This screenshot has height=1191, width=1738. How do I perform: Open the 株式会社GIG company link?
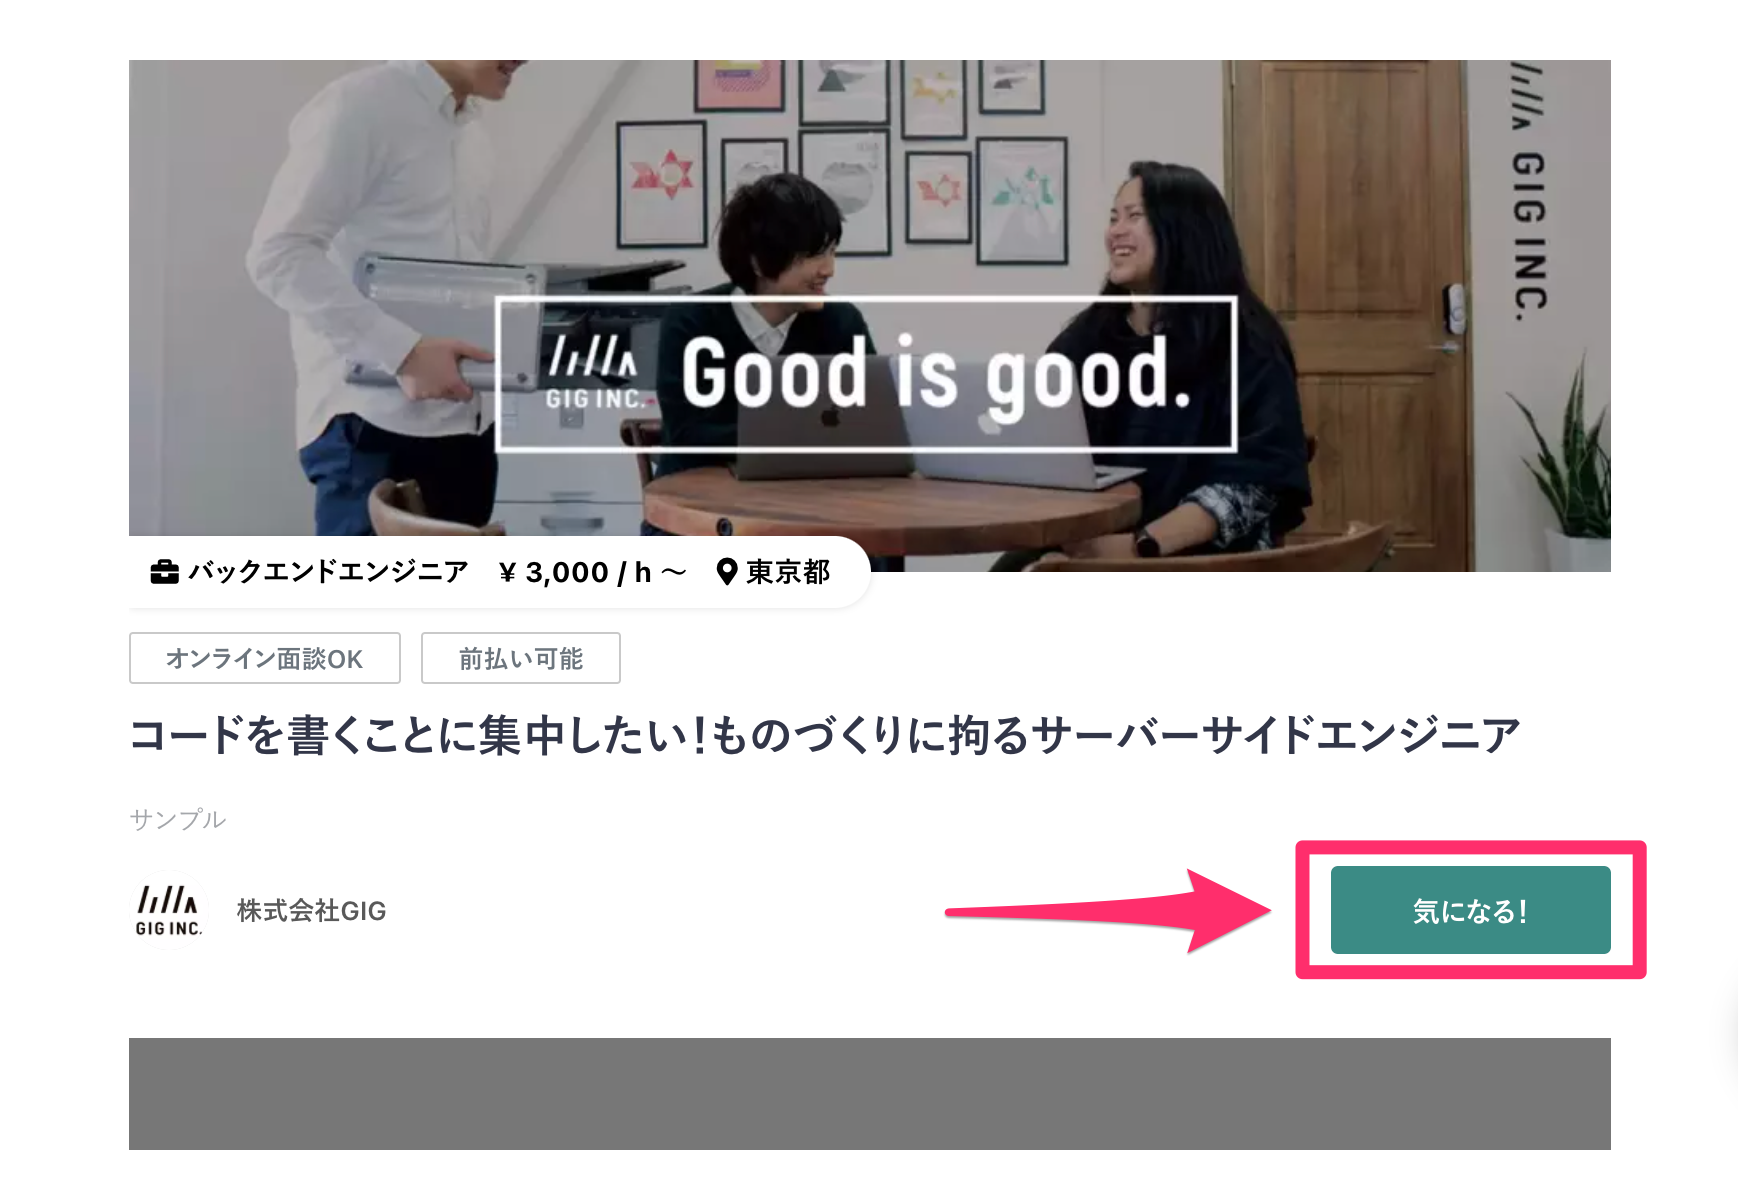click(311, 911)
